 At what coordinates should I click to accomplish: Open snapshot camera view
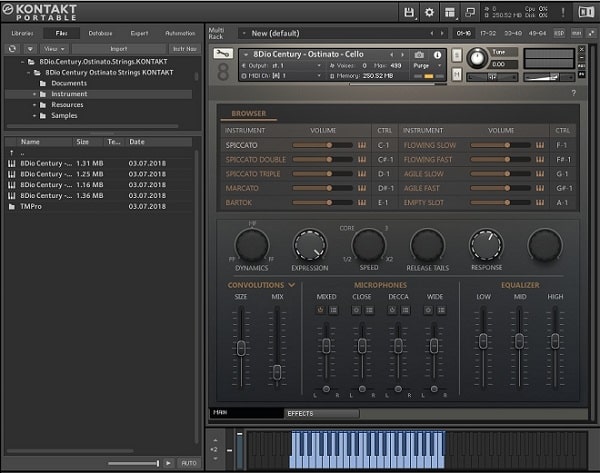(419, 55)
